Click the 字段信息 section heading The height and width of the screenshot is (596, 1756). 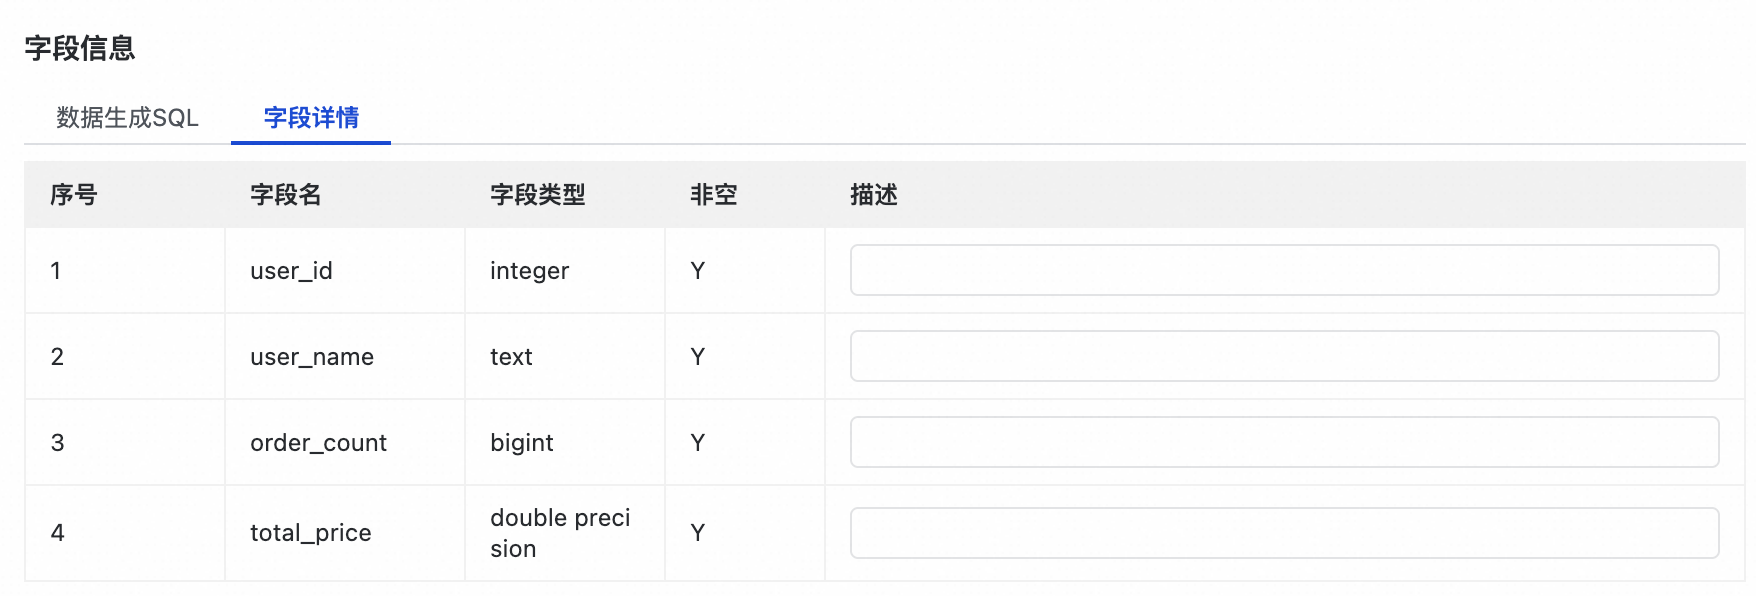(x=80, y=48)
